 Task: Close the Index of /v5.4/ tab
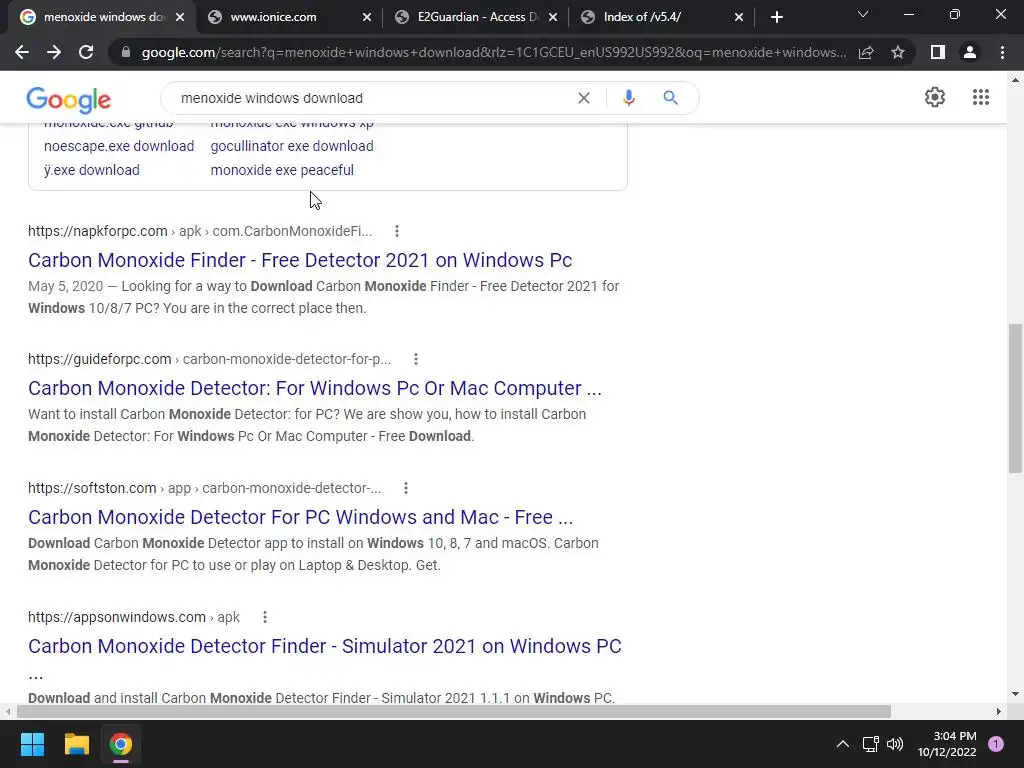click(x=739, y=17)
